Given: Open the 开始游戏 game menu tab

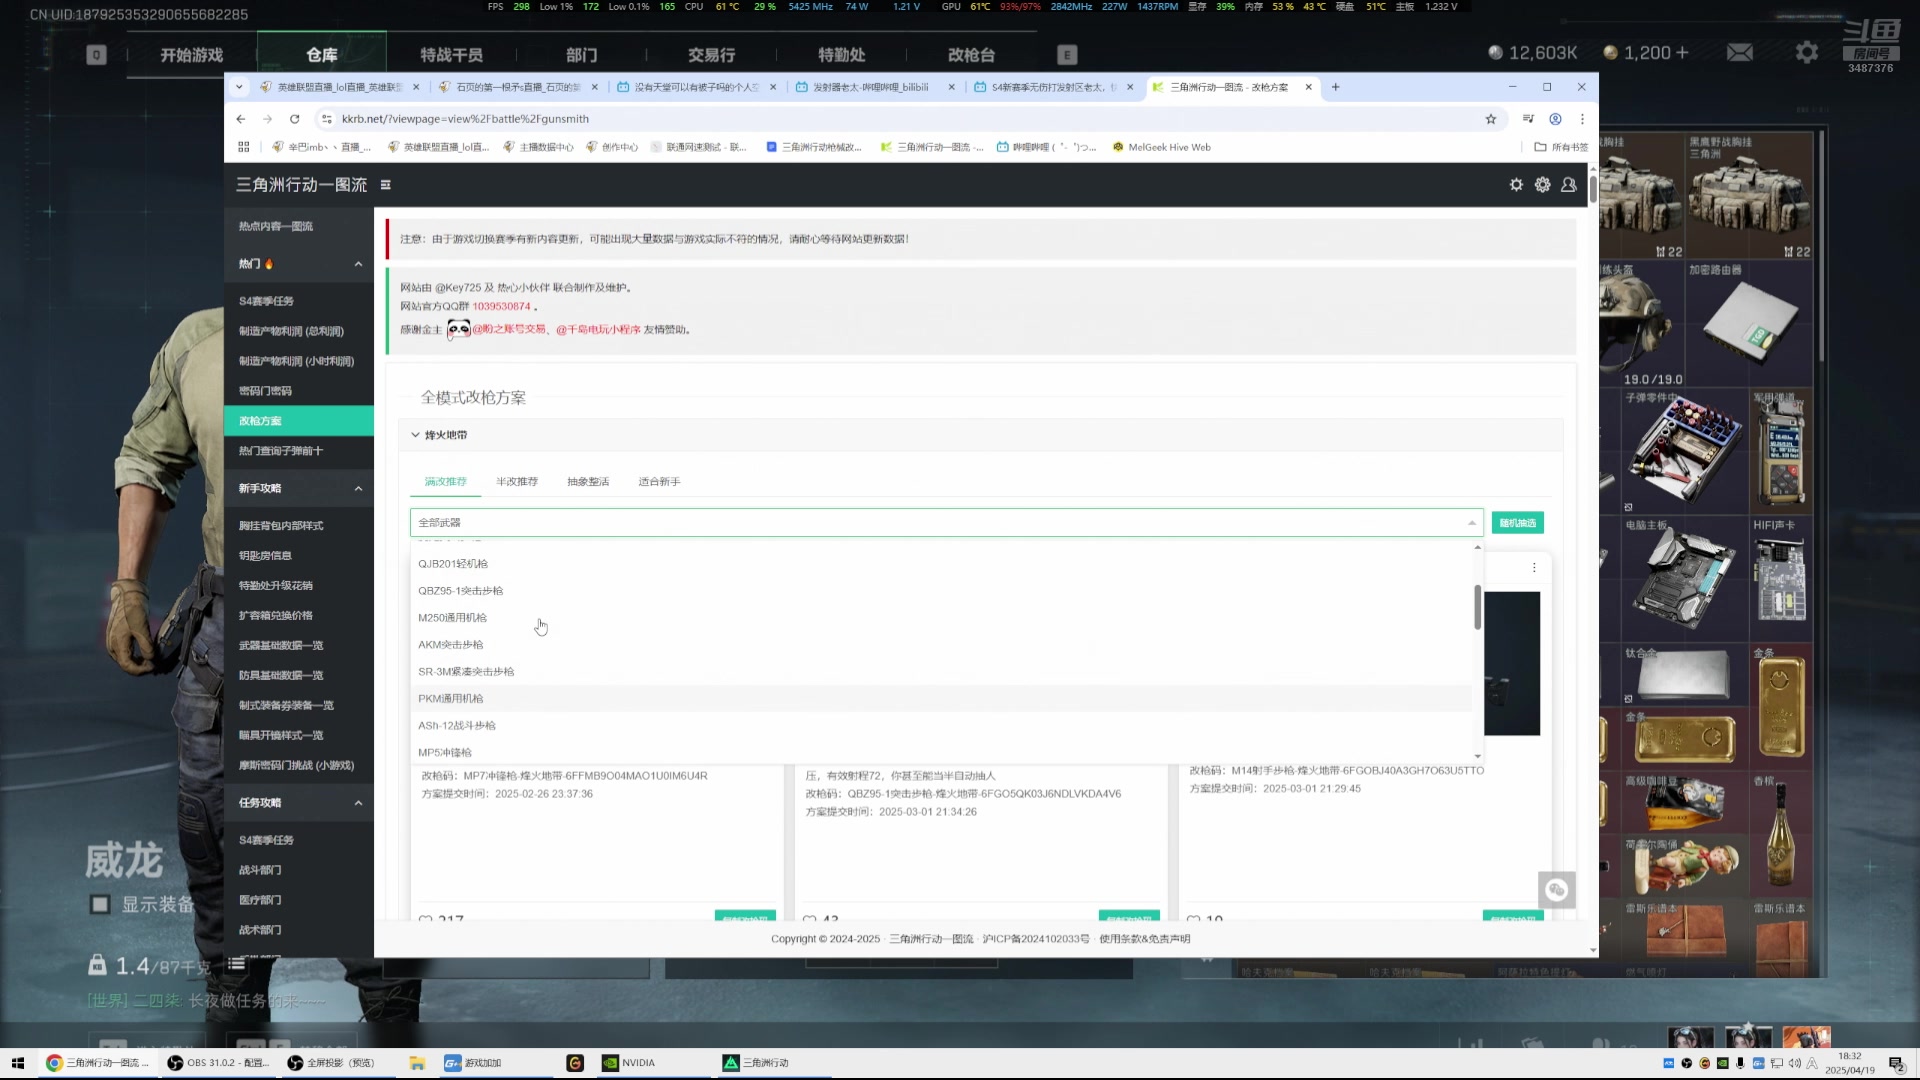Looking at the screenshot, I should pos(191,55).
